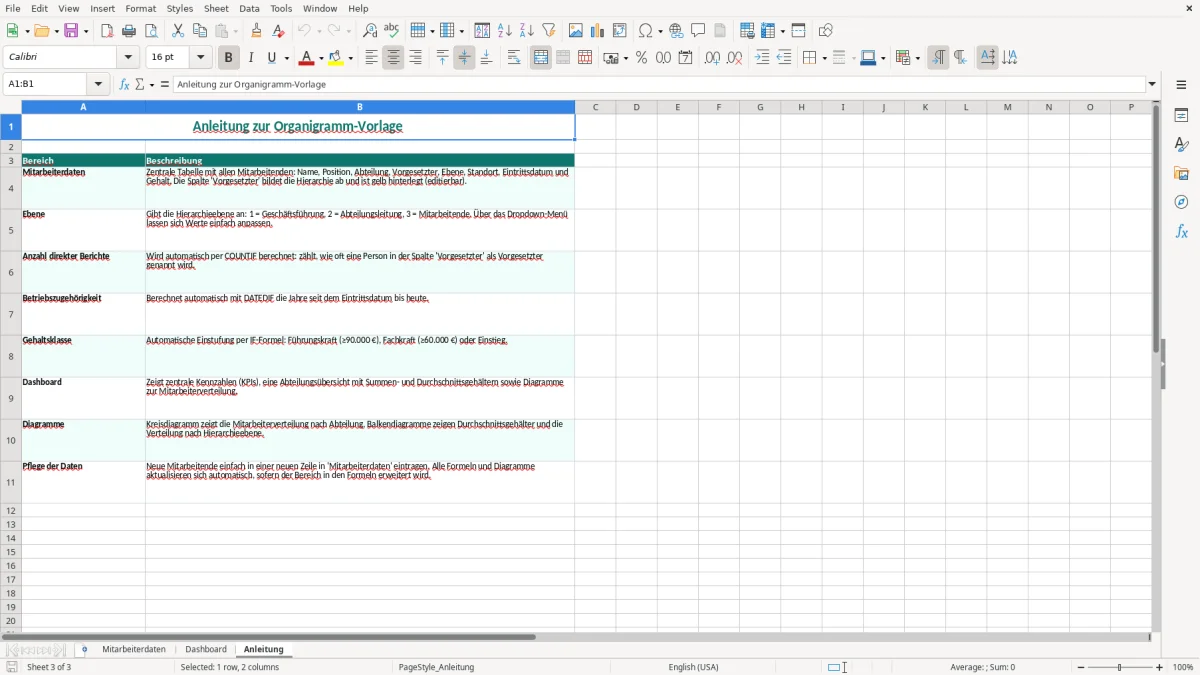Click Format as Date icon
1200x675 pixels.
(x=685, y=58)
